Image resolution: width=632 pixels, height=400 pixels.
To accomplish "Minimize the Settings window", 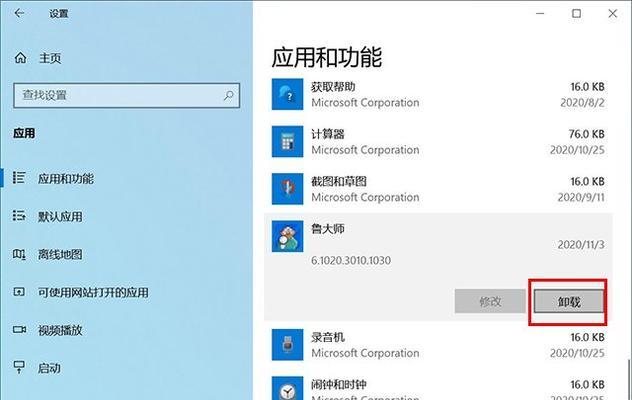I will click(x=540, y=13).
